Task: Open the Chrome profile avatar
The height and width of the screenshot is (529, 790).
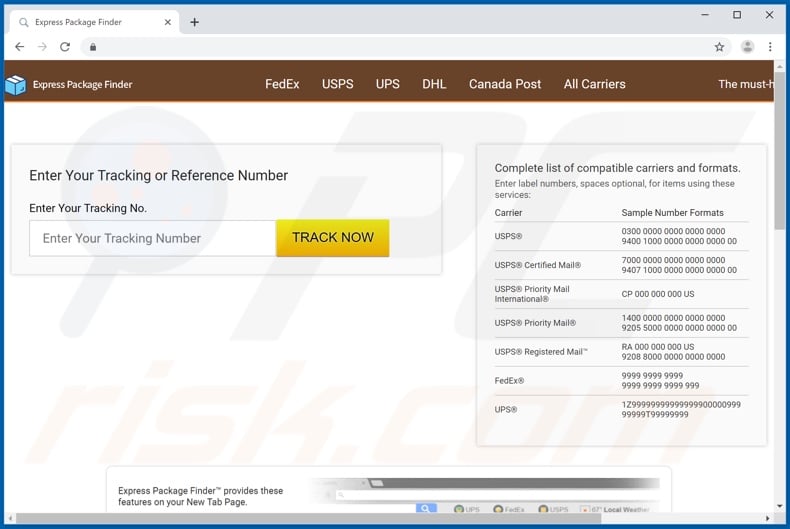Action: (x=747, y=47)
